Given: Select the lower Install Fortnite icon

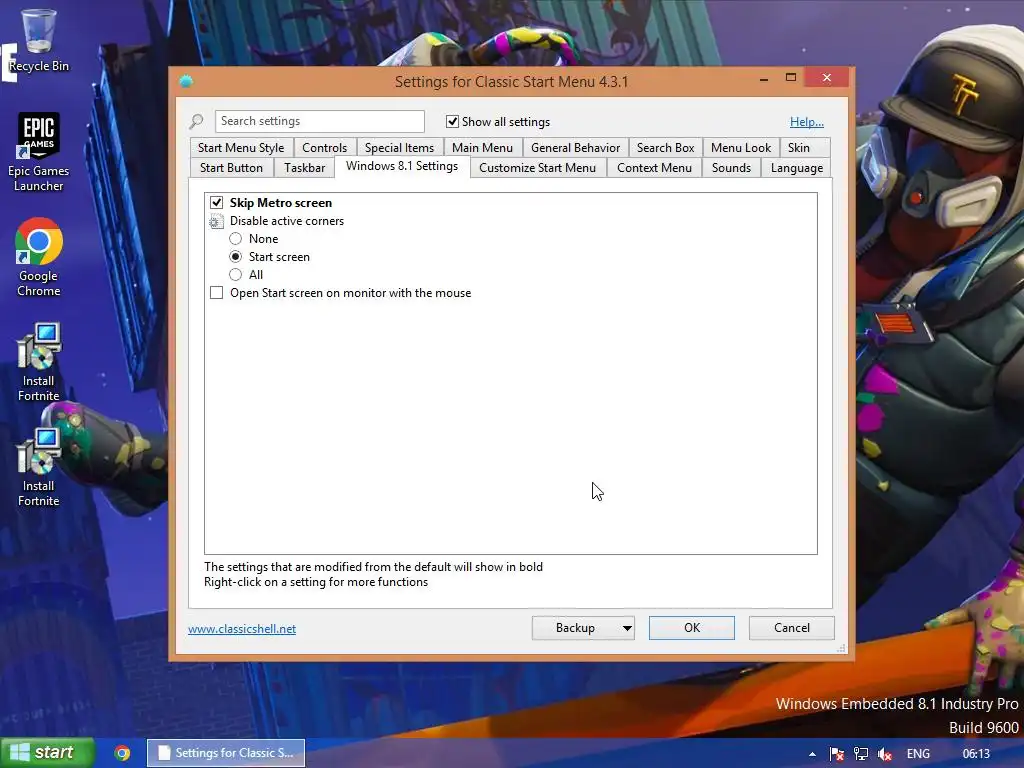Looking at the screenshot, I should [x=39, y=466].
